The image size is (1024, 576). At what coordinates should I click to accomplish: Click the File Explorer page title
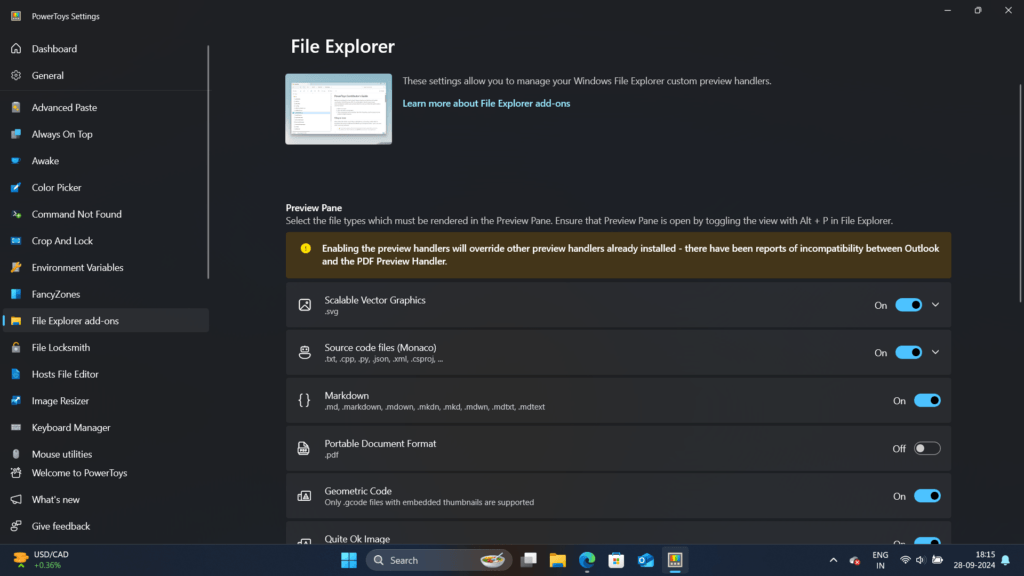point(343,46)
